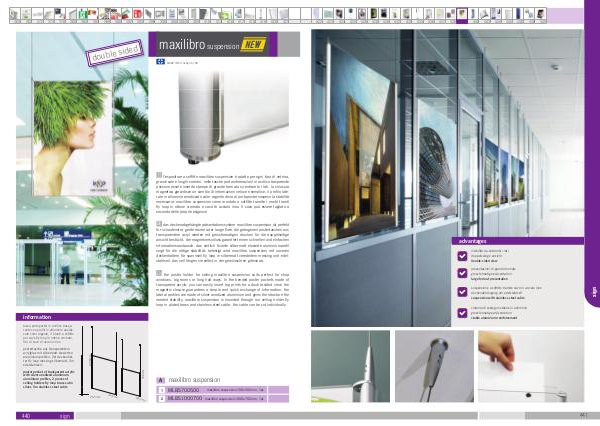The height and width of the screenshot is (426, 600).
Task: Open the ceiling cable holder detail photo
Action: click(434, 366)
